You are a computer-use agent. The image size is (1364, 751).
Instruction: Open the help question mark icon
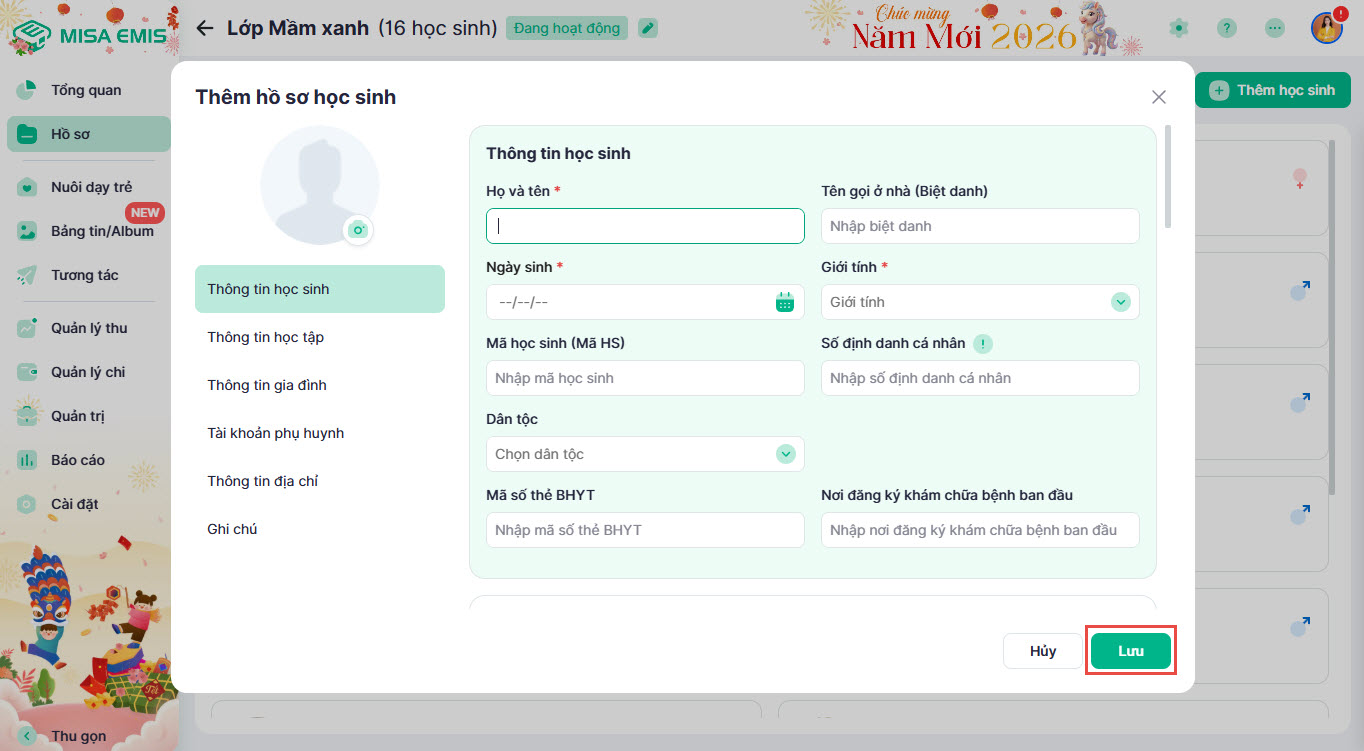point(1227,28)
